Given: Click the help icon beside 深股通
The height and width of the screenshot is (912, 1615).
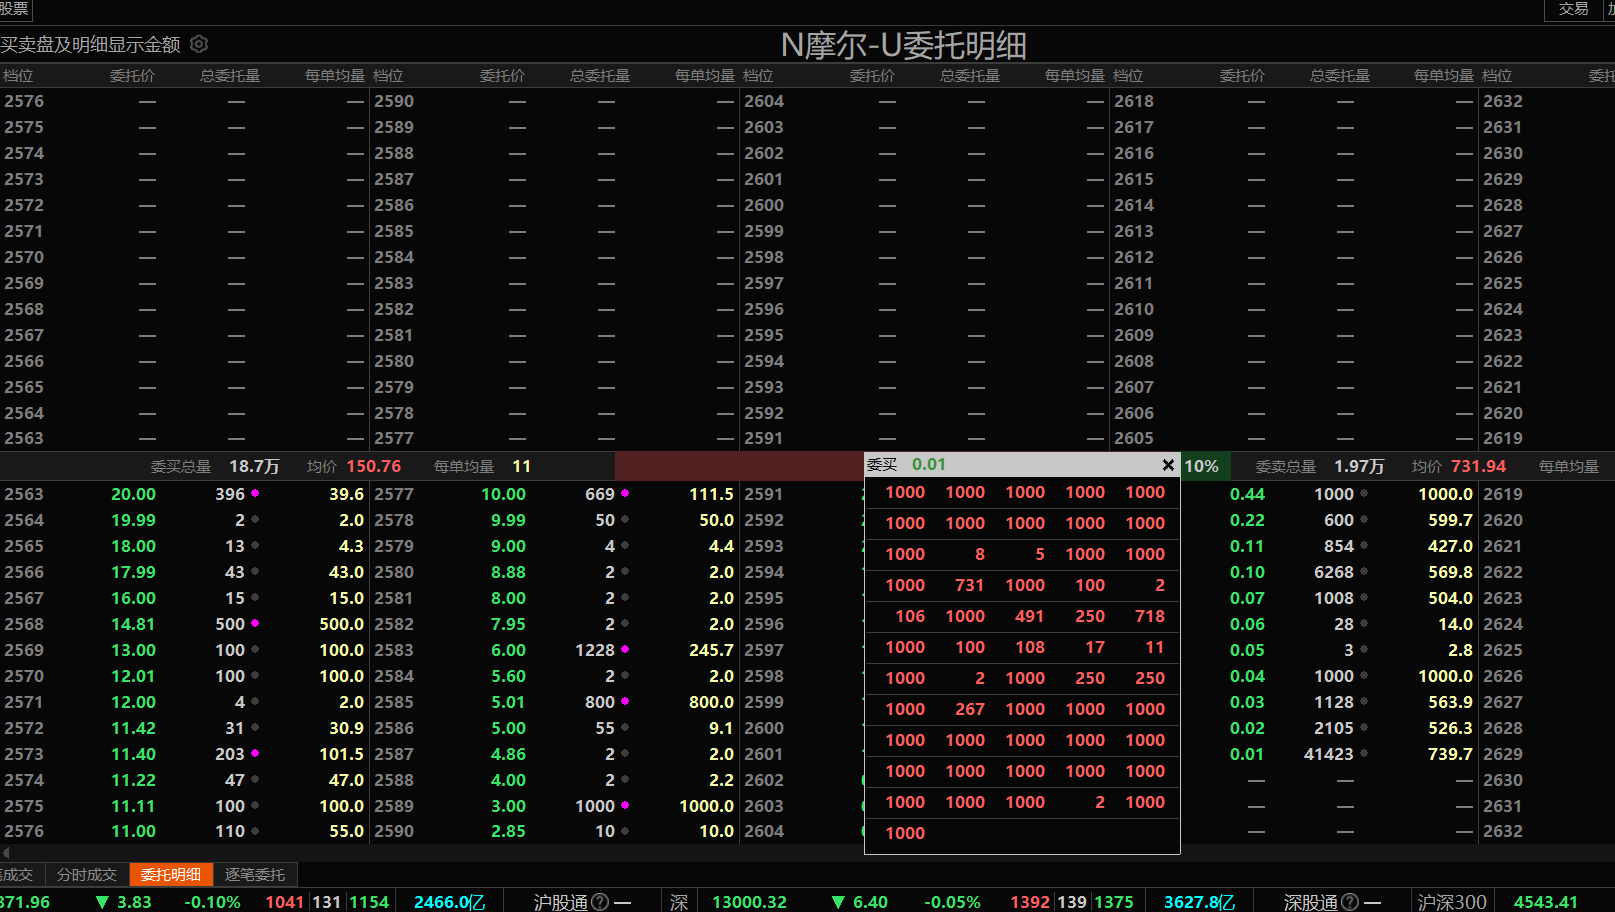Looking at the screenshot, I should 1350,901.
